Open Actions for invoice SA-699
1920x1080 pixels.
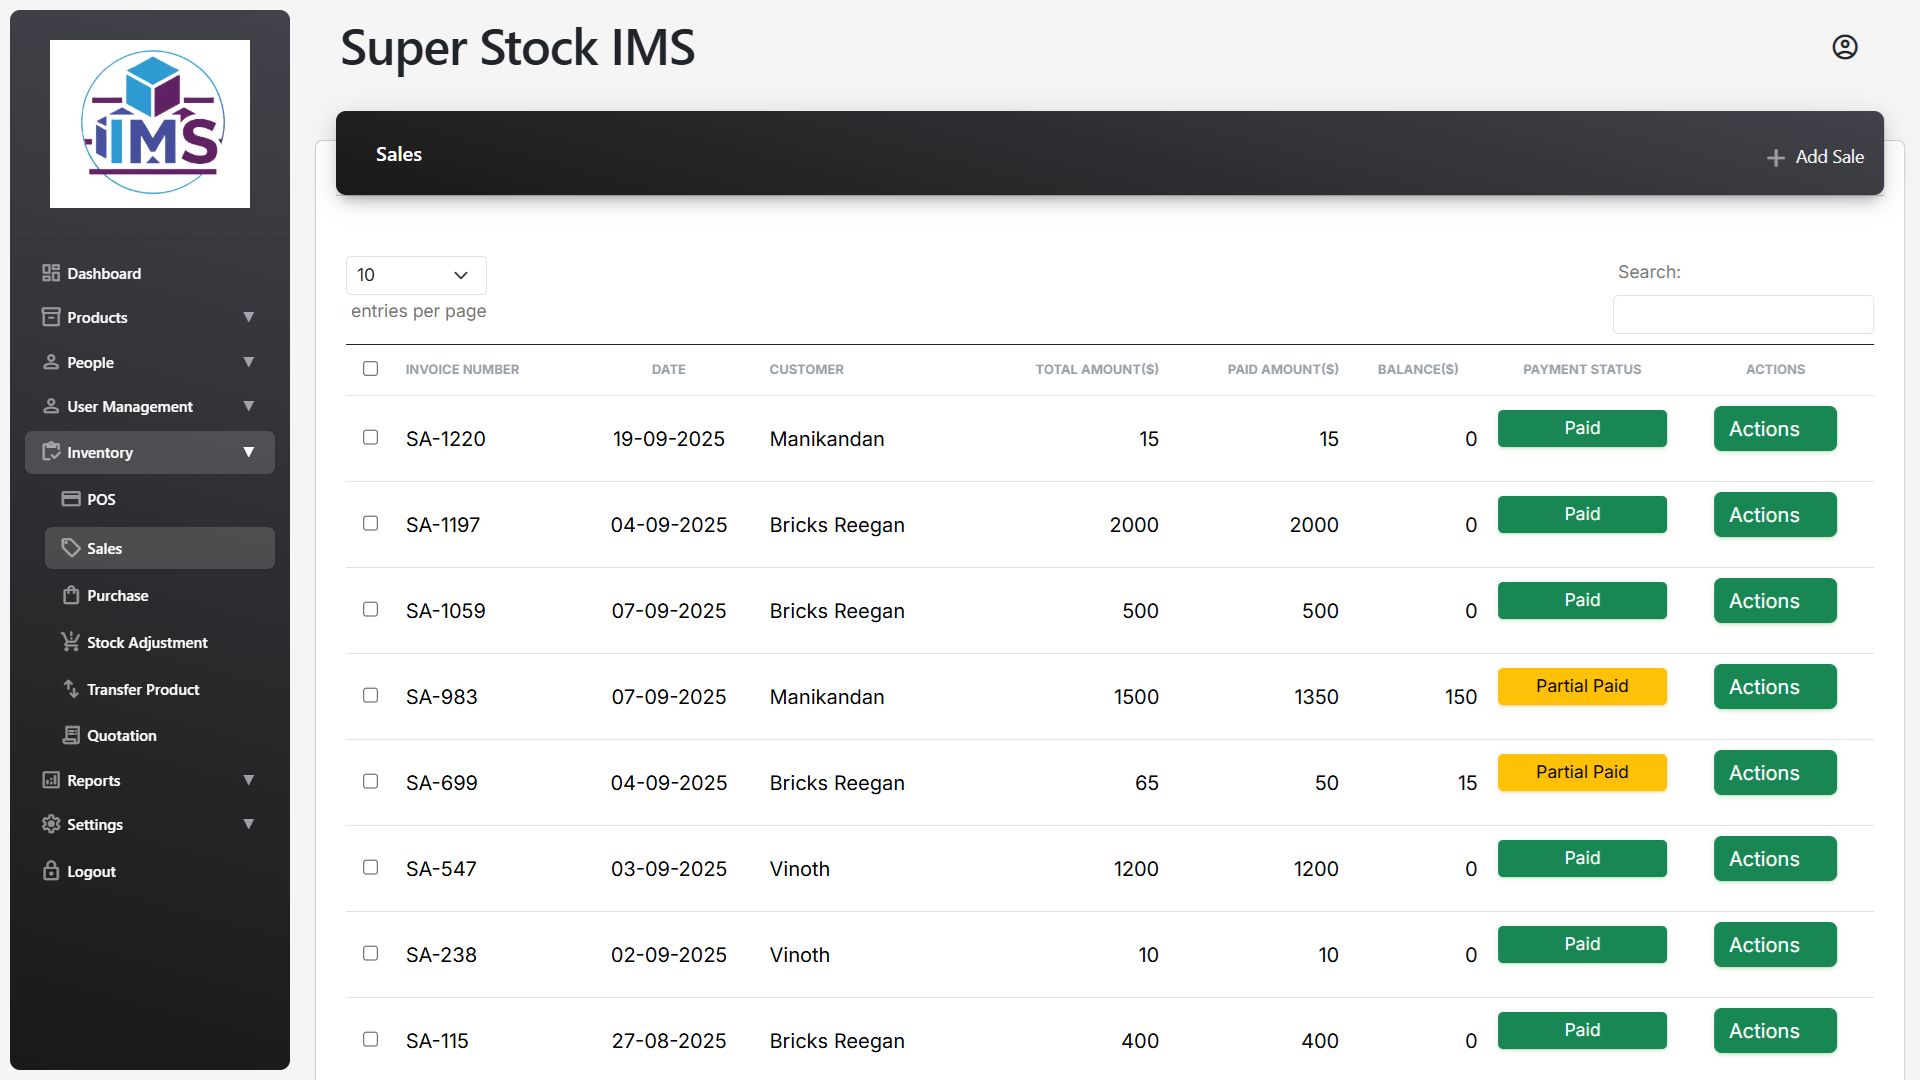pos(1774,773)
